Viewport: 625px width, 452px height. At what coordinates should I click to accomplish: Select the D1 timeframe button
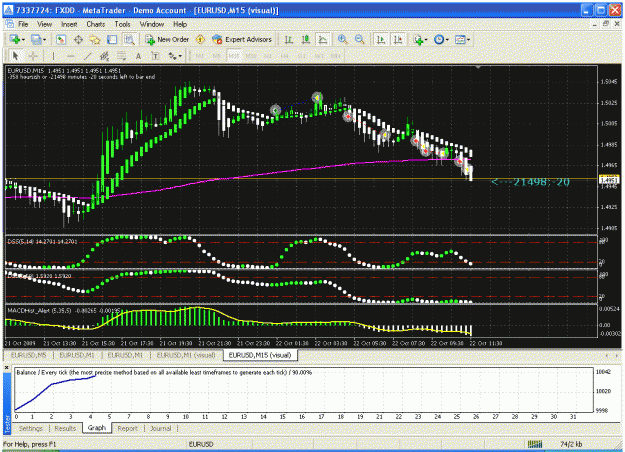pyautogui.click(x=302, y=56)
